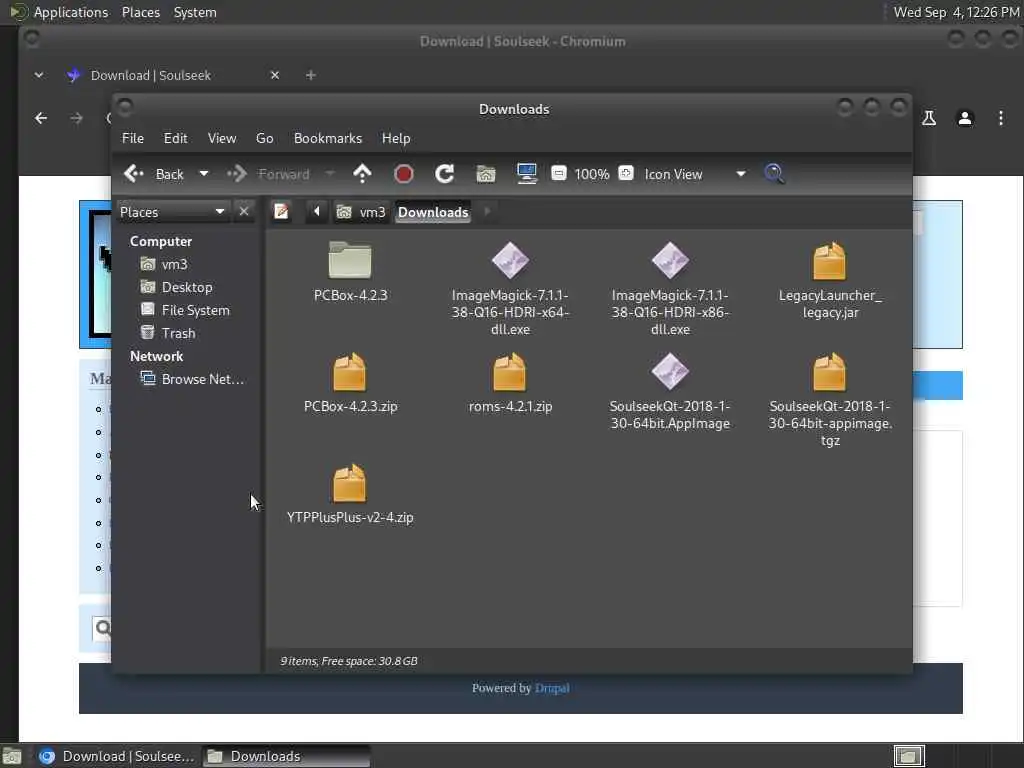Select the SoulseekQt appimage.tgz archive icon
This screenshot has width=1024, height=768.
829,372
